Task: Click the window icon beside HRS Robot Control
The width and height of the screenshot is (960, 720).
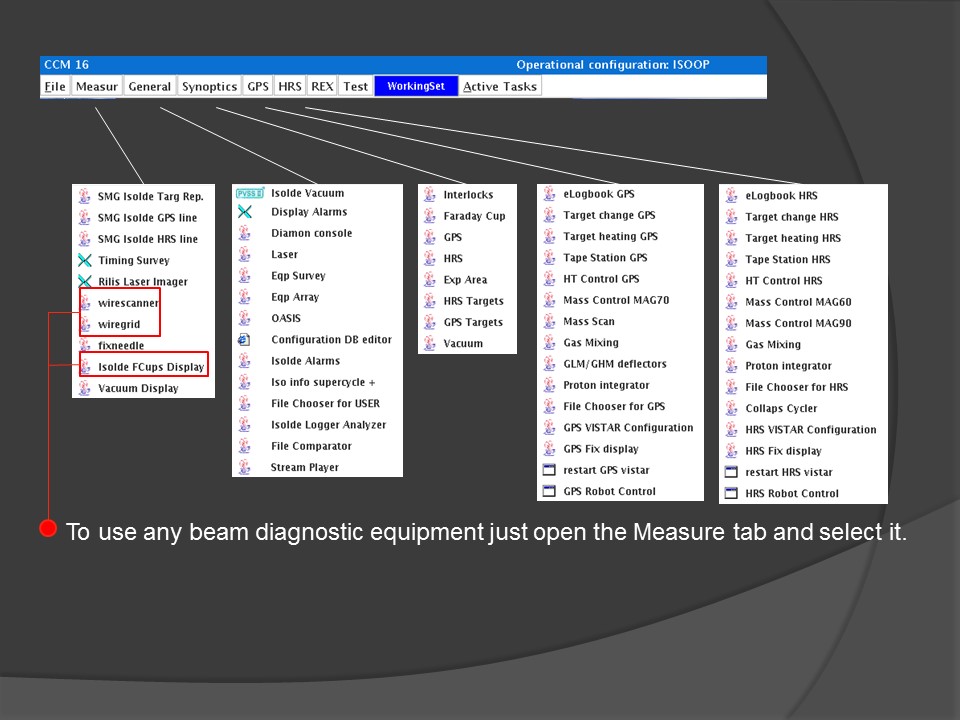Action: [731, 493]
